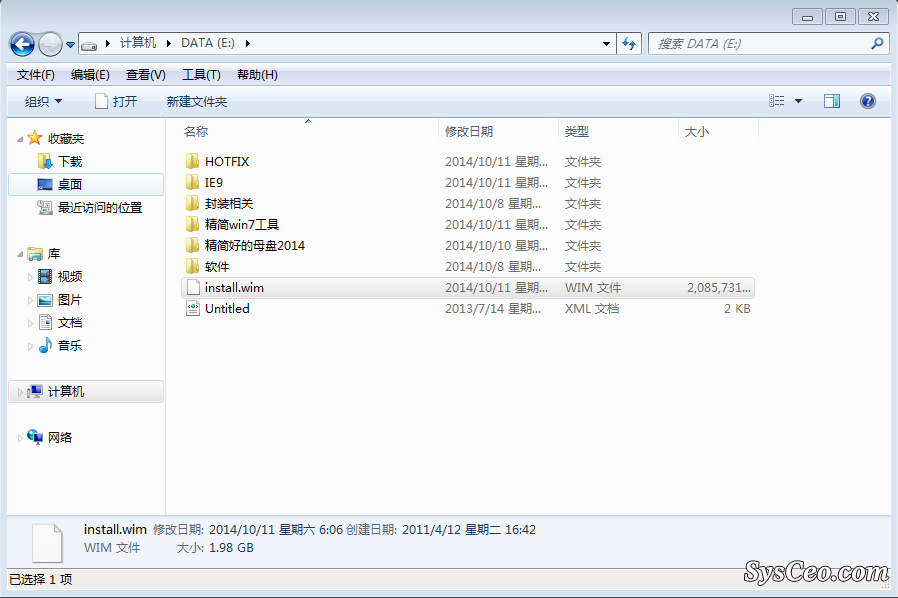Expand the 视频 library node

pyautogui.click(x=30, y=277)
